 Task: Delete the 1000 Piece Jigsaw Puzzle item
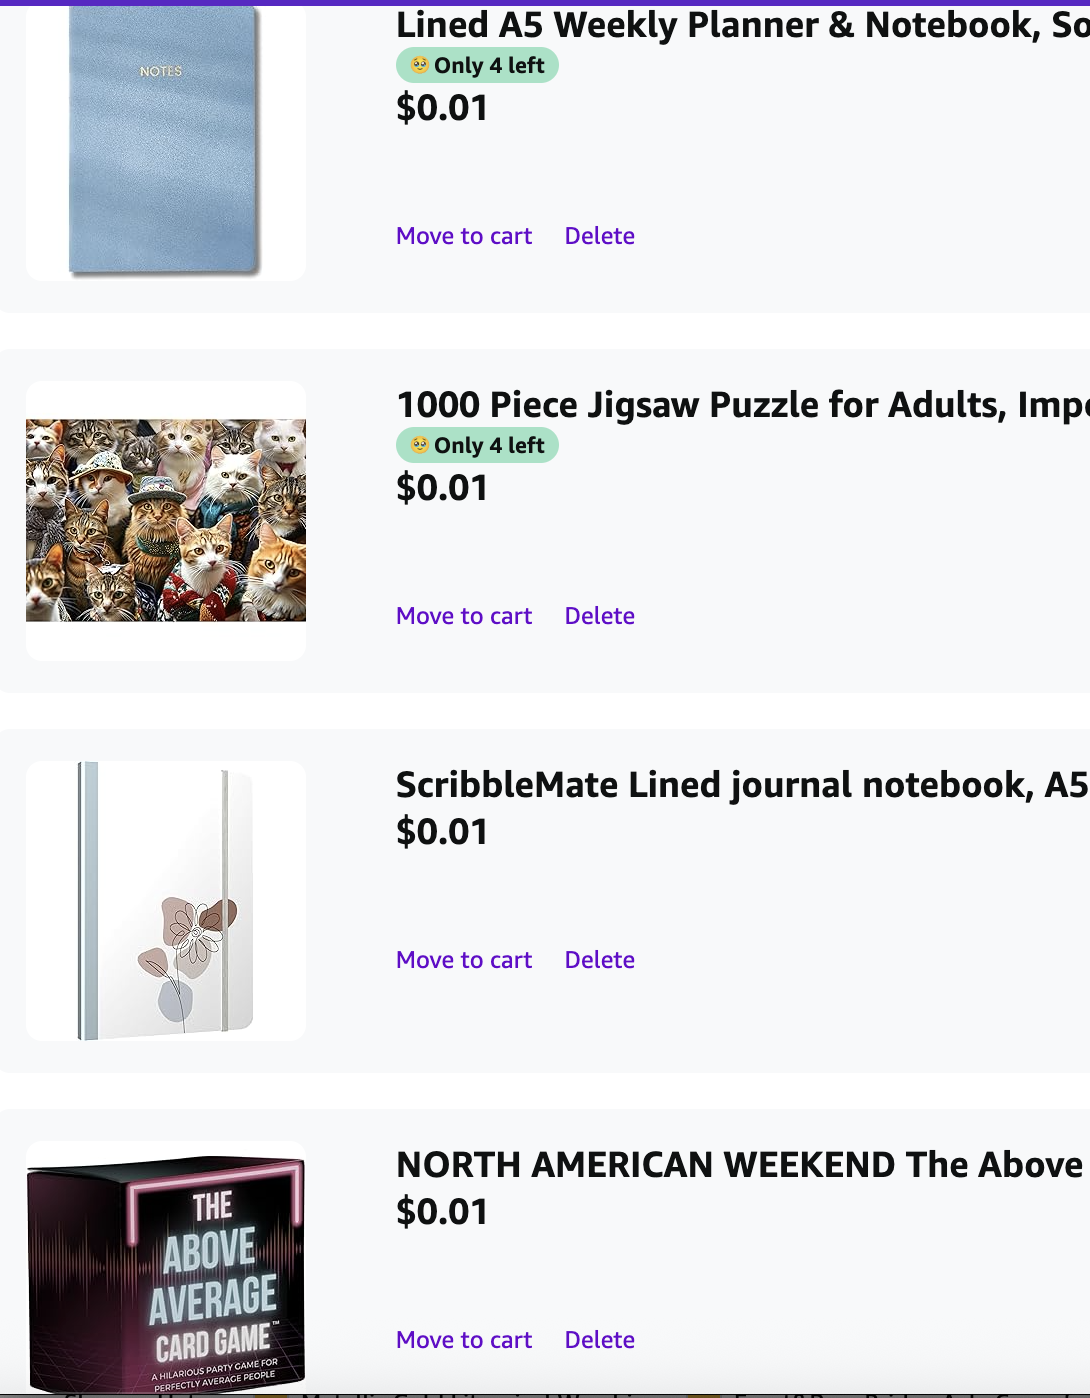coord(599,616)
